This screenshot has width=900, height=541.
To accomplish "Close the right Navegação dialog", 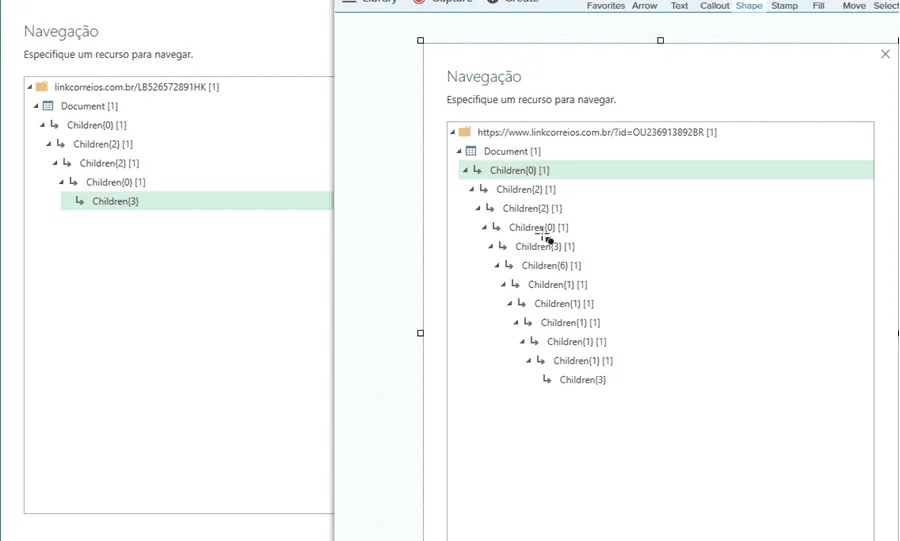I will 885,54.
